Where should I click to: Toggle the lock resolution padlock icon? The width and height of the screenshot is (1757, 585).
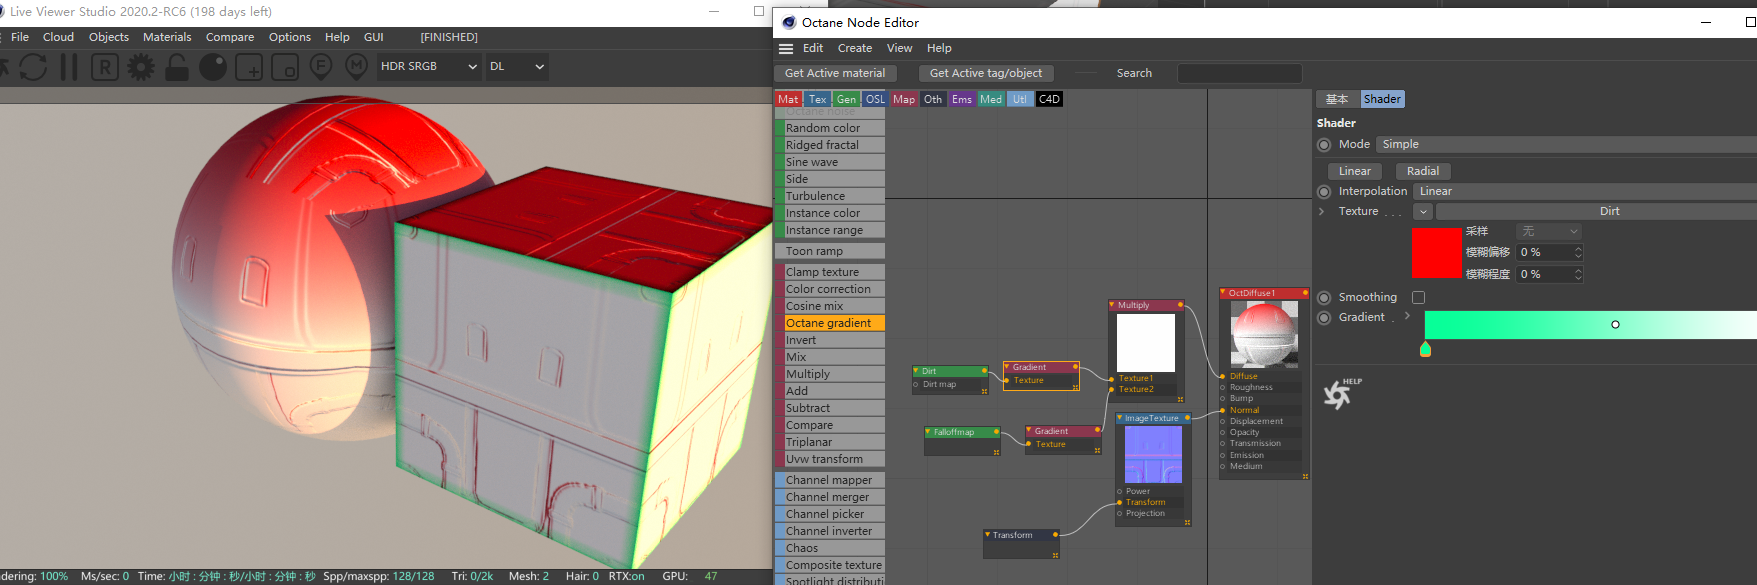177,67
